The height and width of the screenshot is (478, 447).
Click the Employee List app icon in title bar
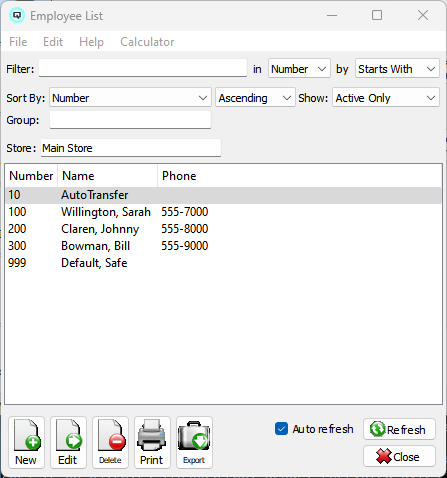(17, 16)
